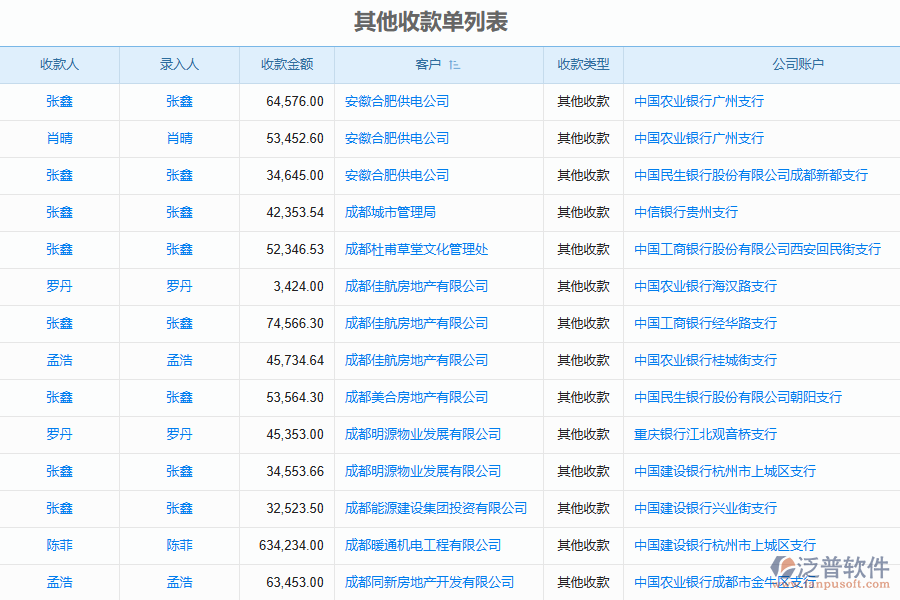Select the 录入人 column header

(179, 64)
